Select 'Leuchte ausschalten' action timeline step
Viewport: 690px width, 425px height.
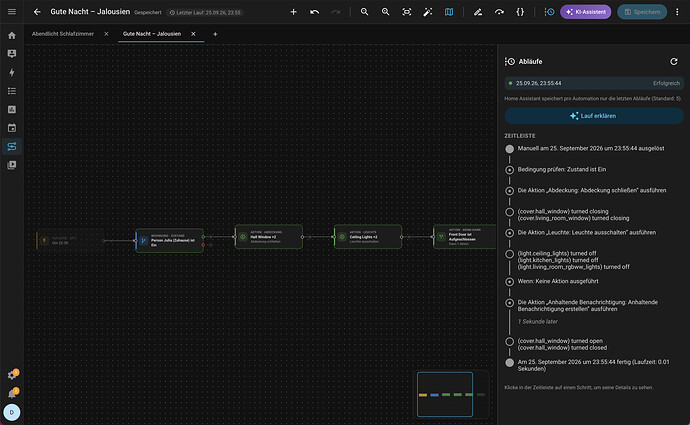pyautogui.click(x=587, y=232)
